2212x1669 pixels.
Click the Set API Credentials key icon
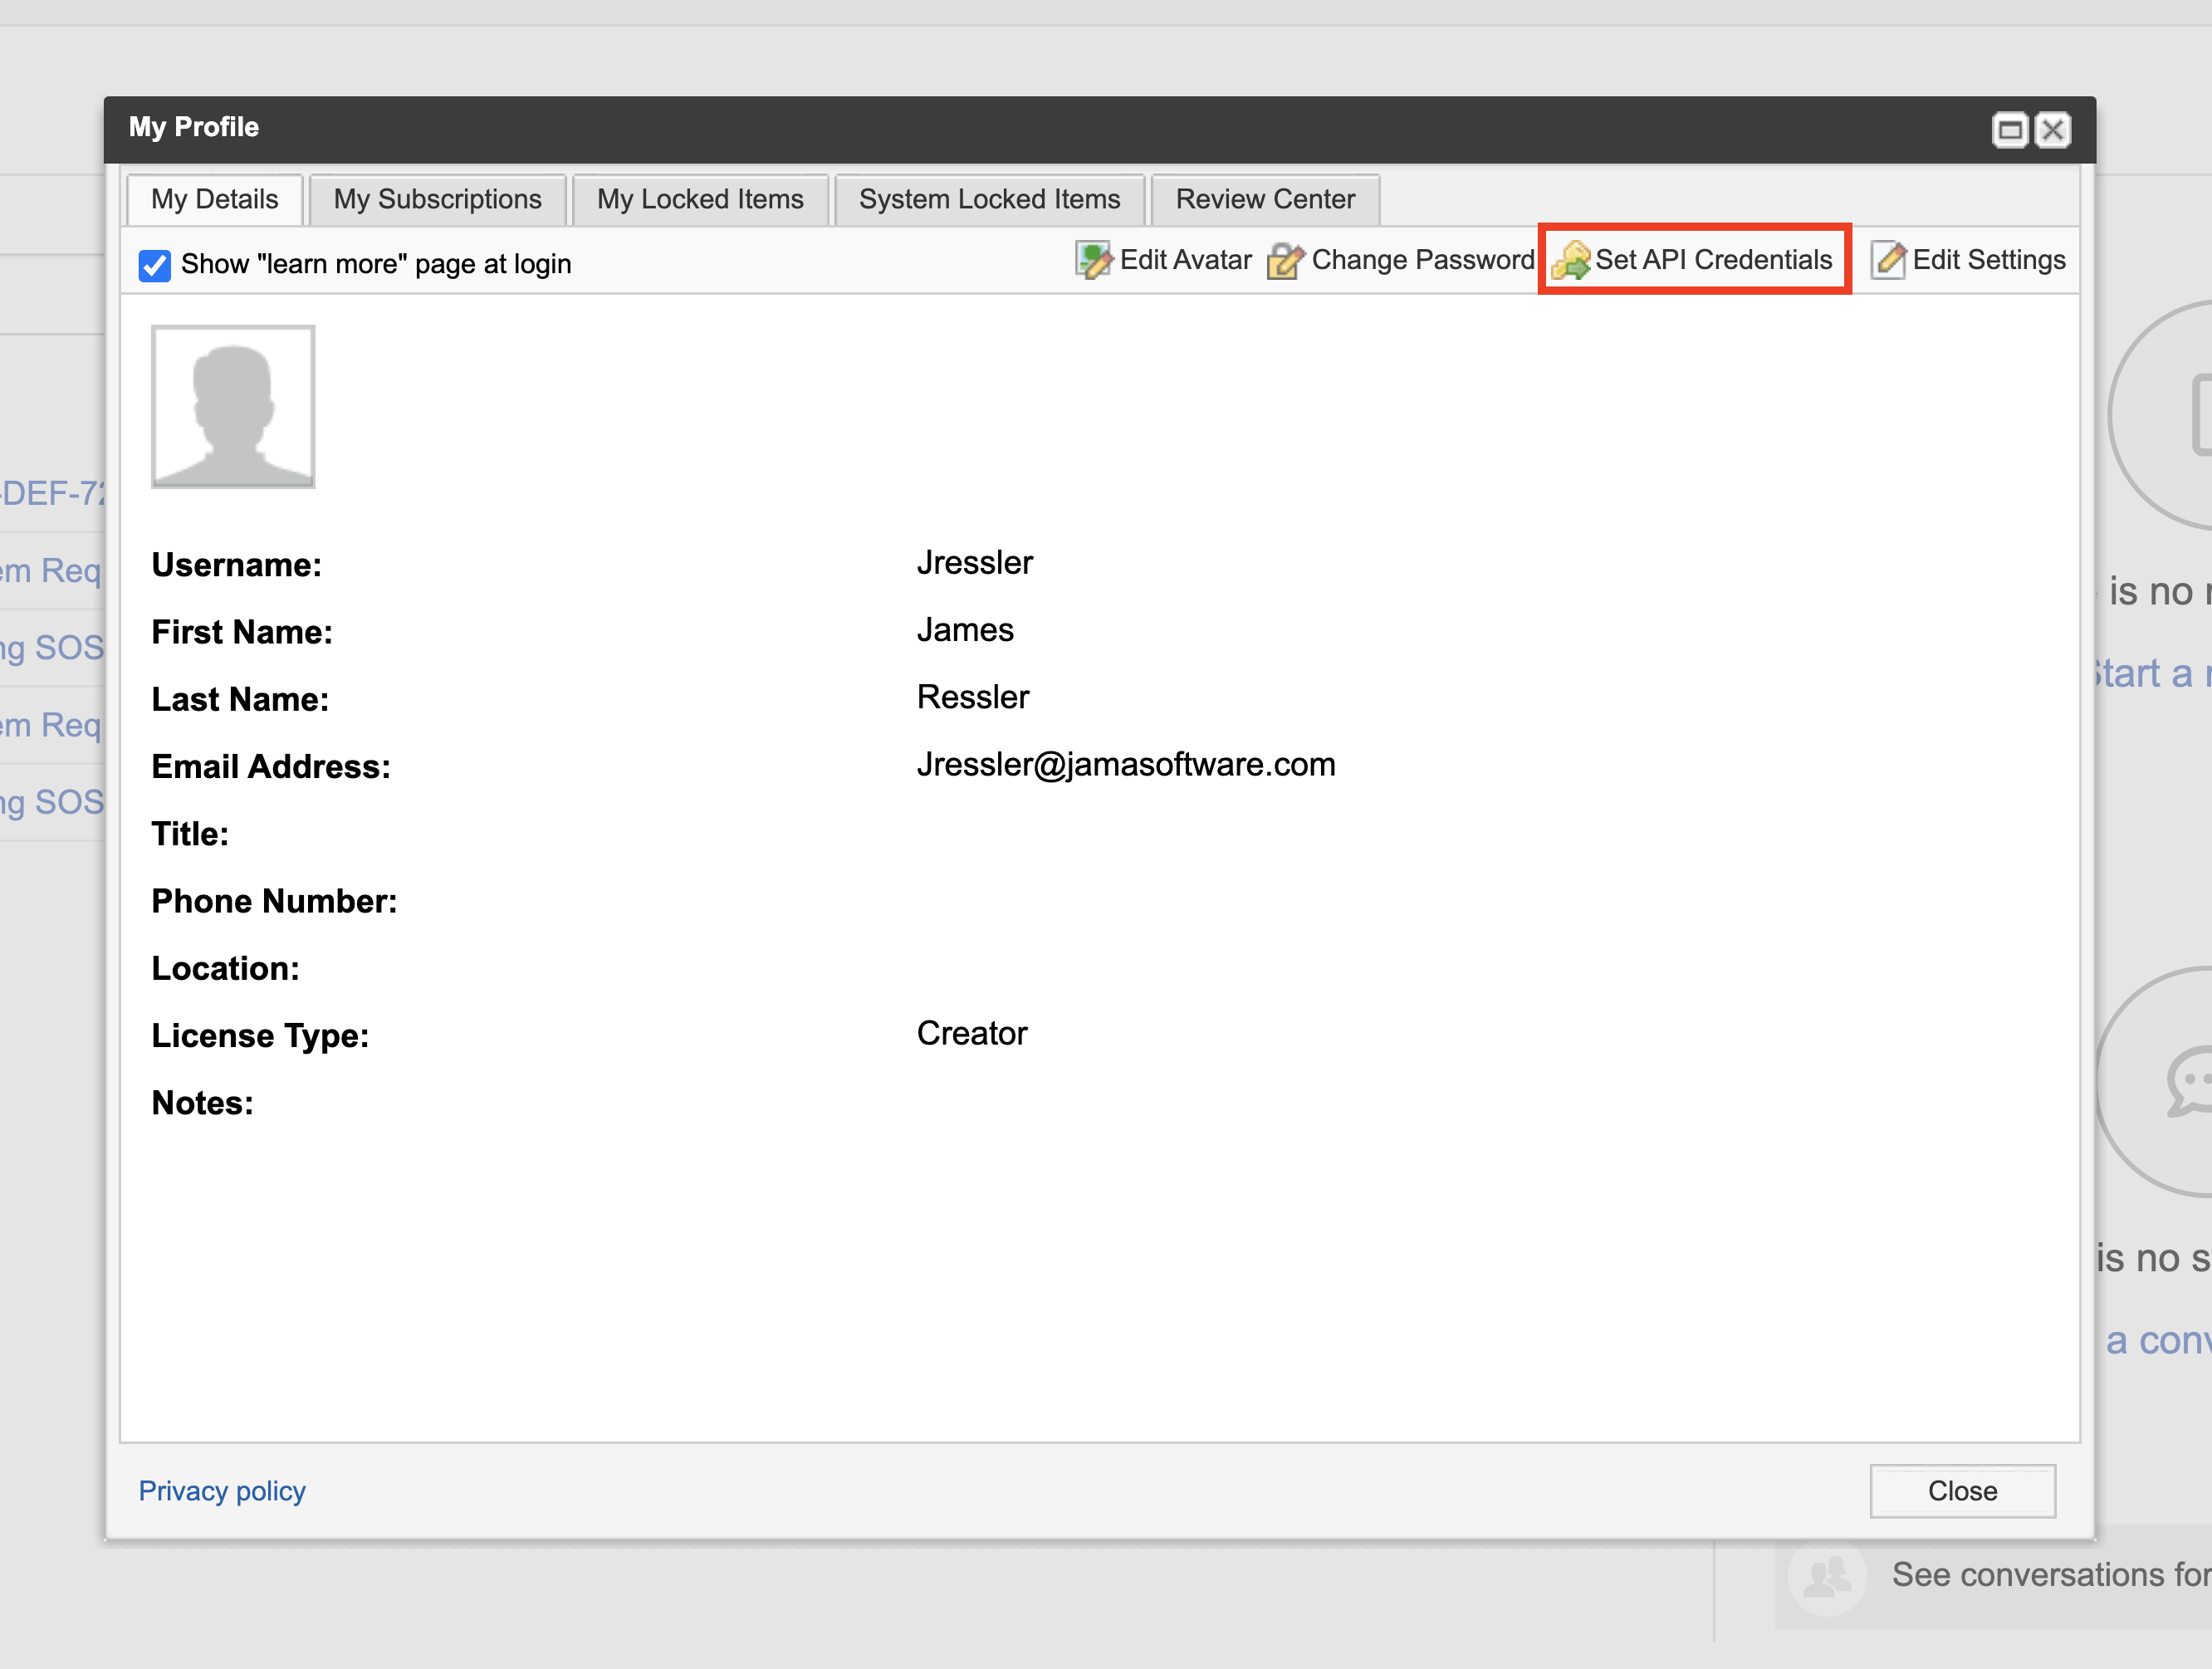(x=1570, y=261)
